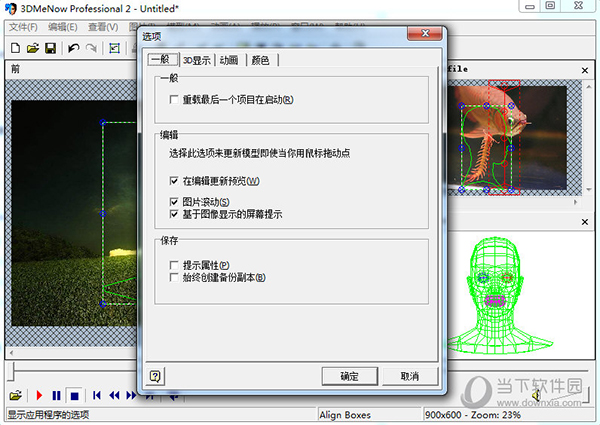Click the Open folder toolbar icon

(33, 48)
